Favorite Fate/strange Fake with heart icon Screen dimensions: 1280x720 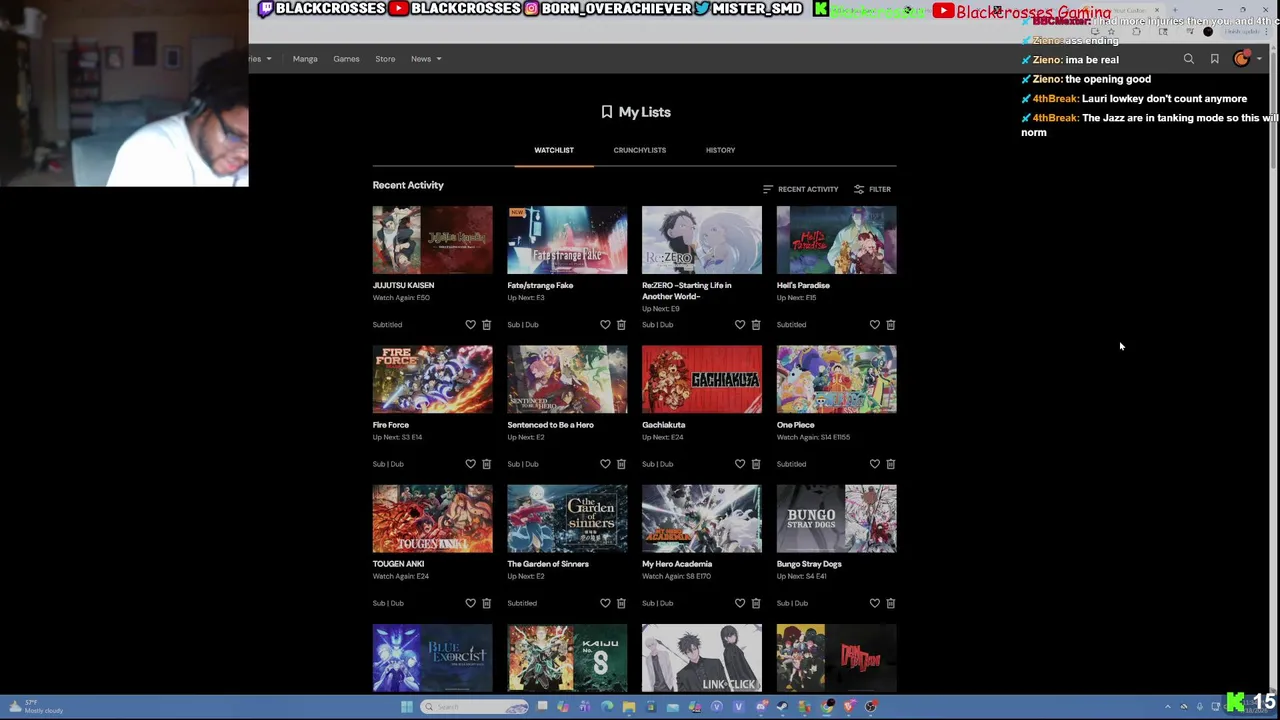[605, 325]
